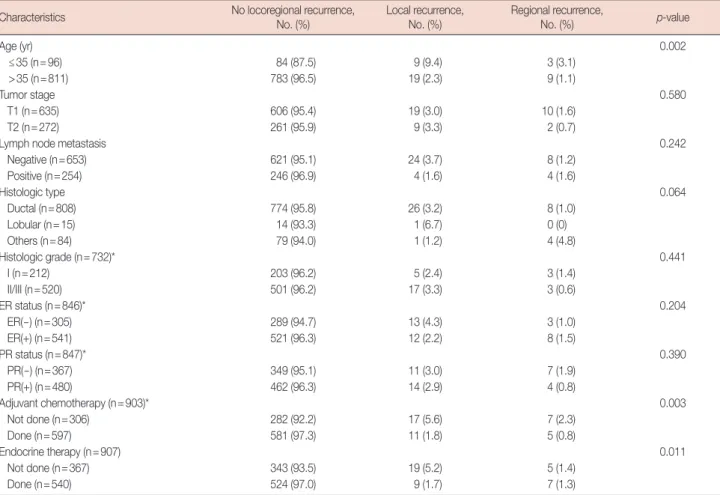Click the value '4 (4.8)' in Others row
The image size is (720, 495).
click(x=561, y=241)
